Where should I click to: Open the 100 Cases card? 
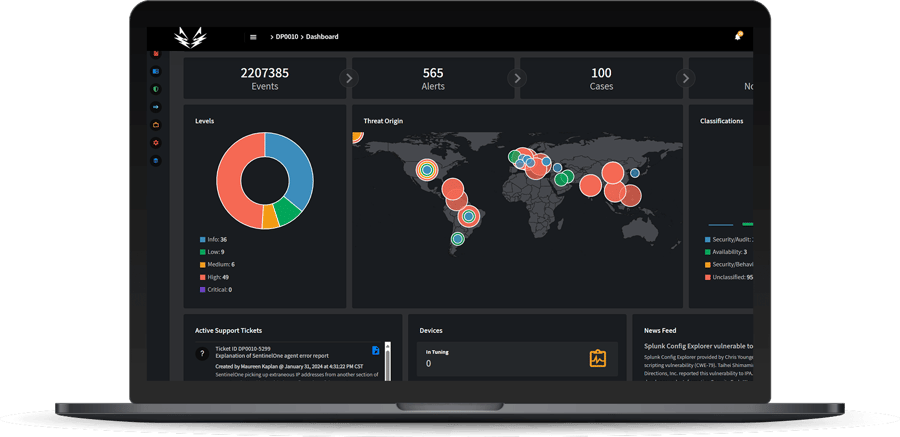click(x=602, y=78)
